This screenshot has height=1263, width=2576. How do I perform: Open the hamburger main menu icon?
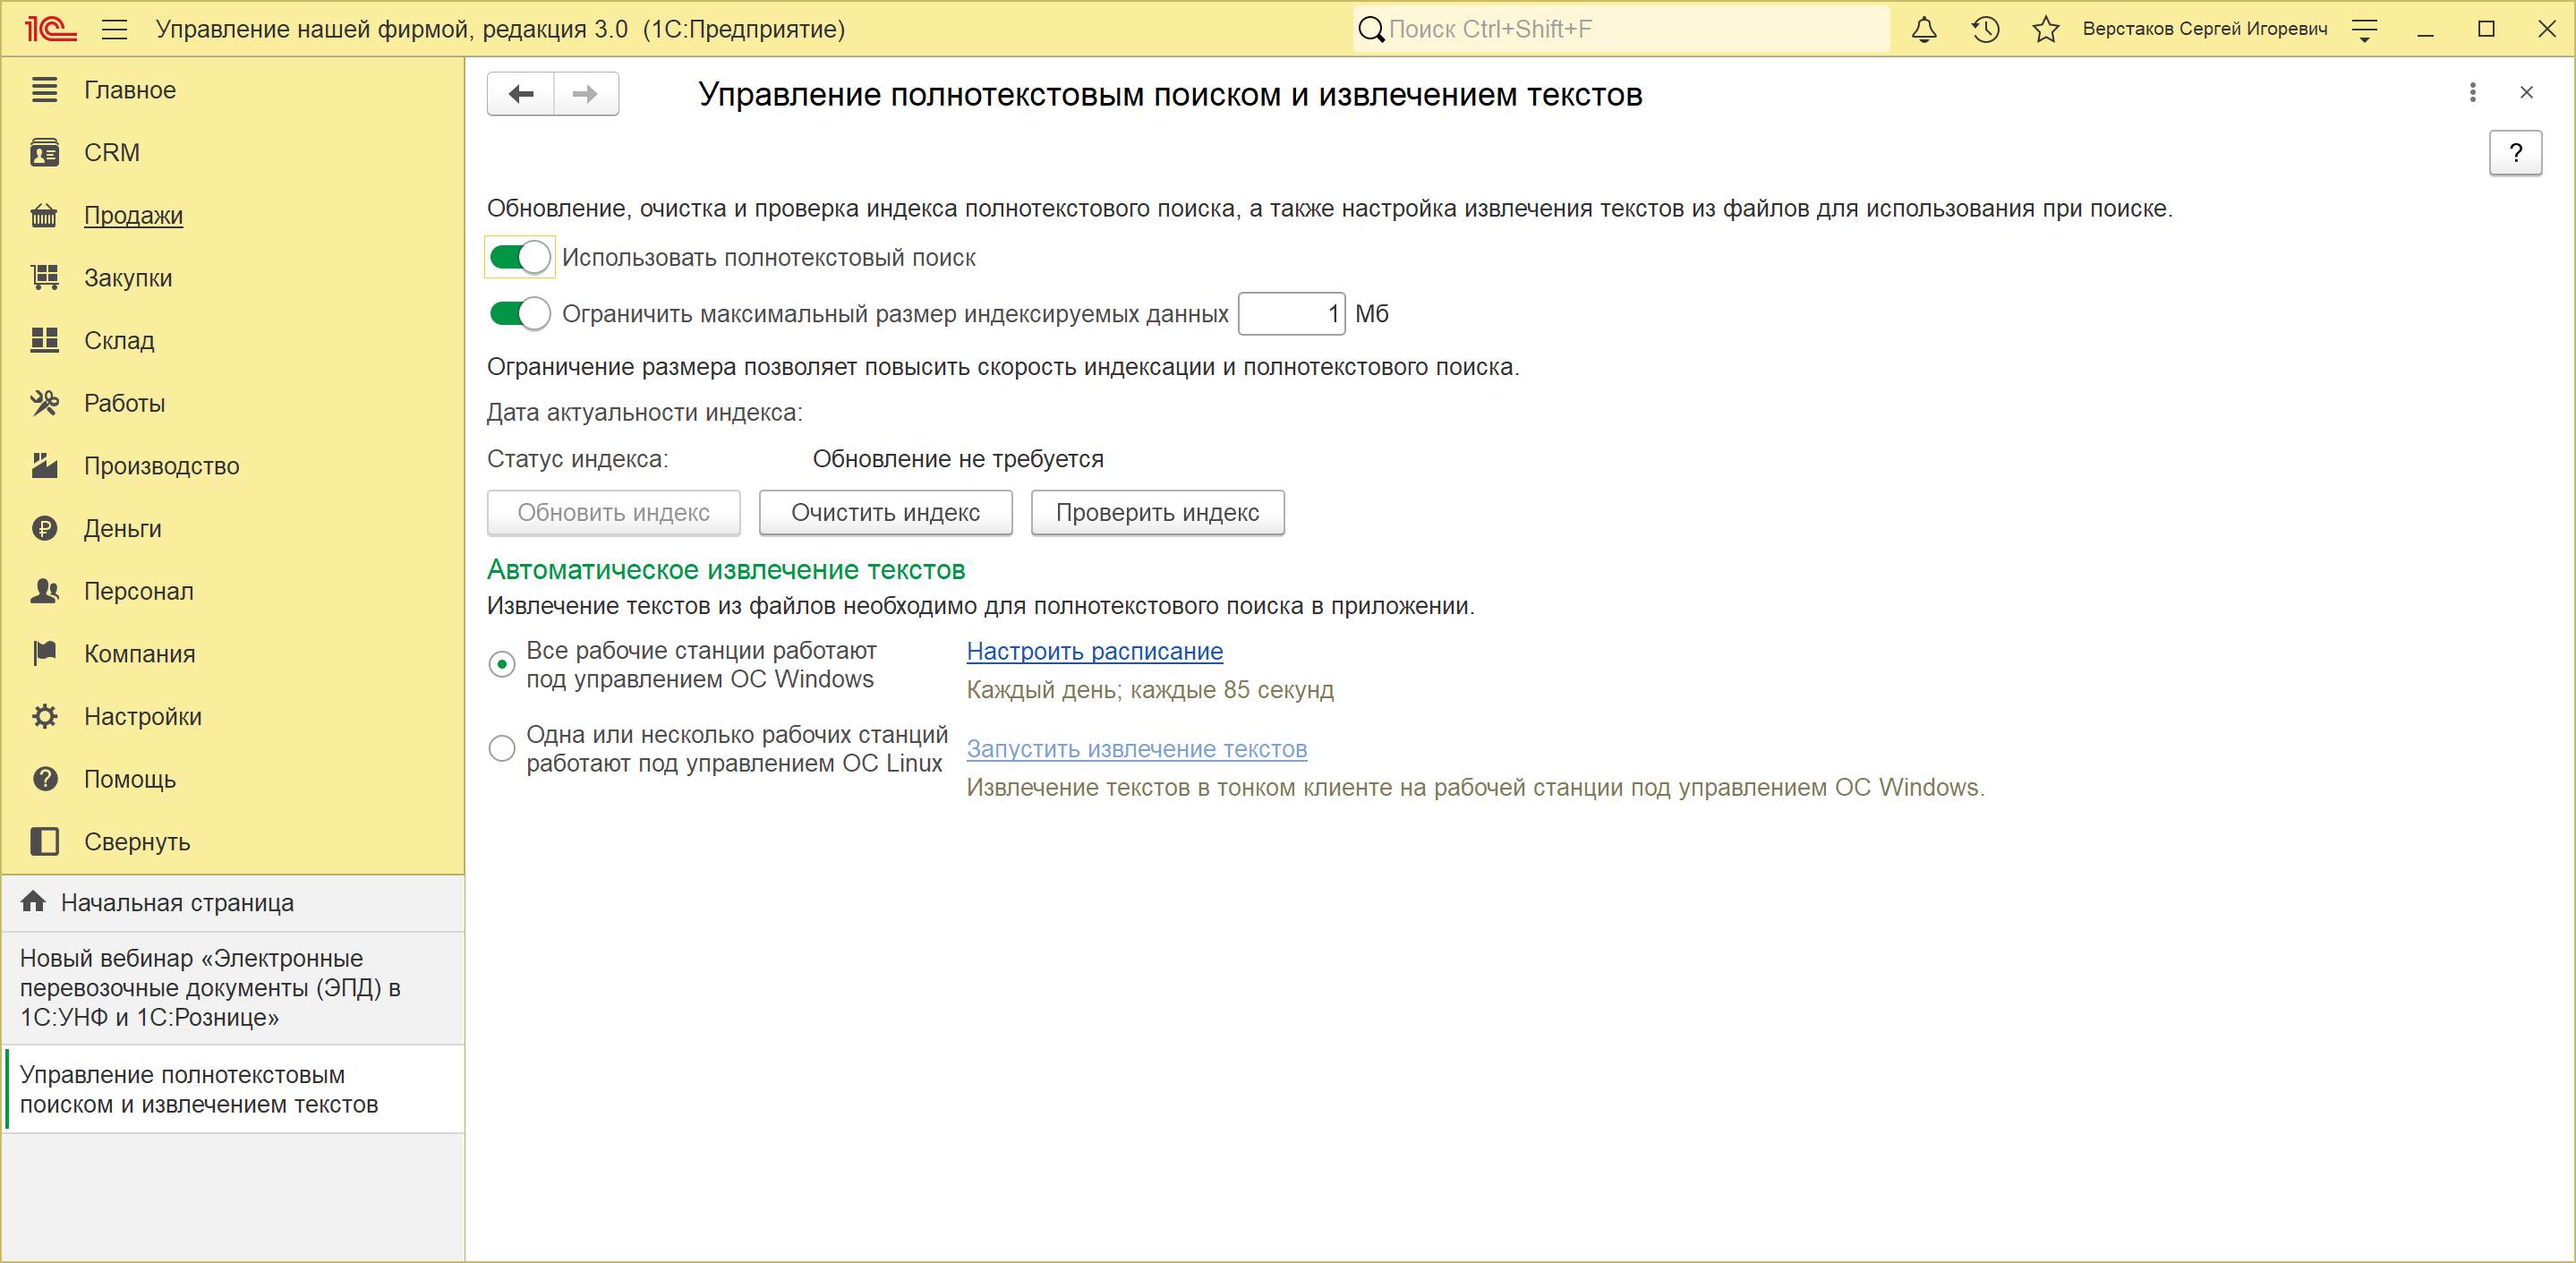pos(115,29)
